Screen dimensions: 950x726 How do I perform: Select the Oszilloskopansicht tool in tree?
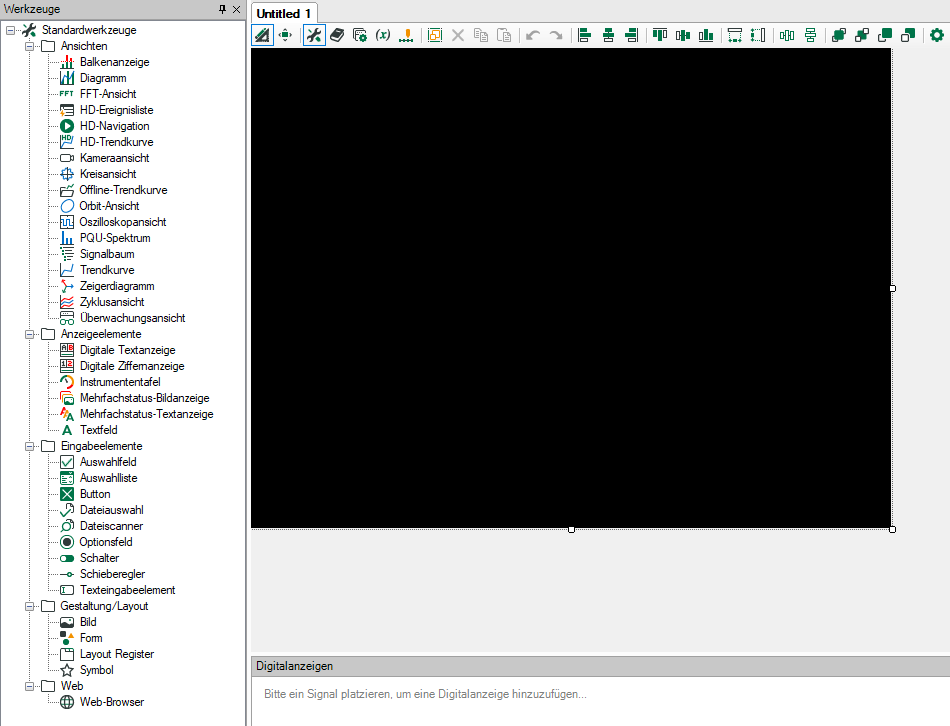122,222
